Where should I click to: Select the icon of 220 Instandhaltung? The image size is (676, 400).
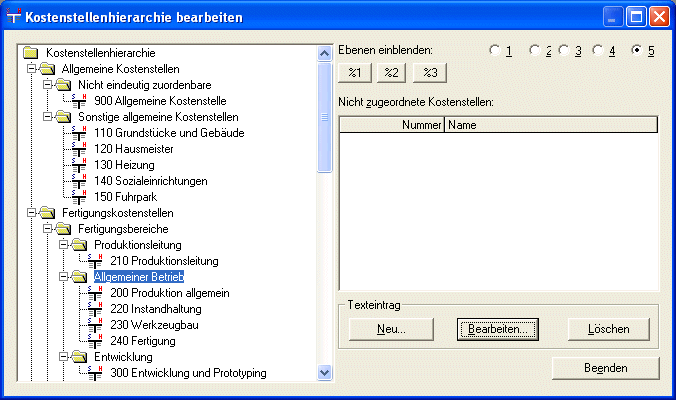(x=95, y=309)
